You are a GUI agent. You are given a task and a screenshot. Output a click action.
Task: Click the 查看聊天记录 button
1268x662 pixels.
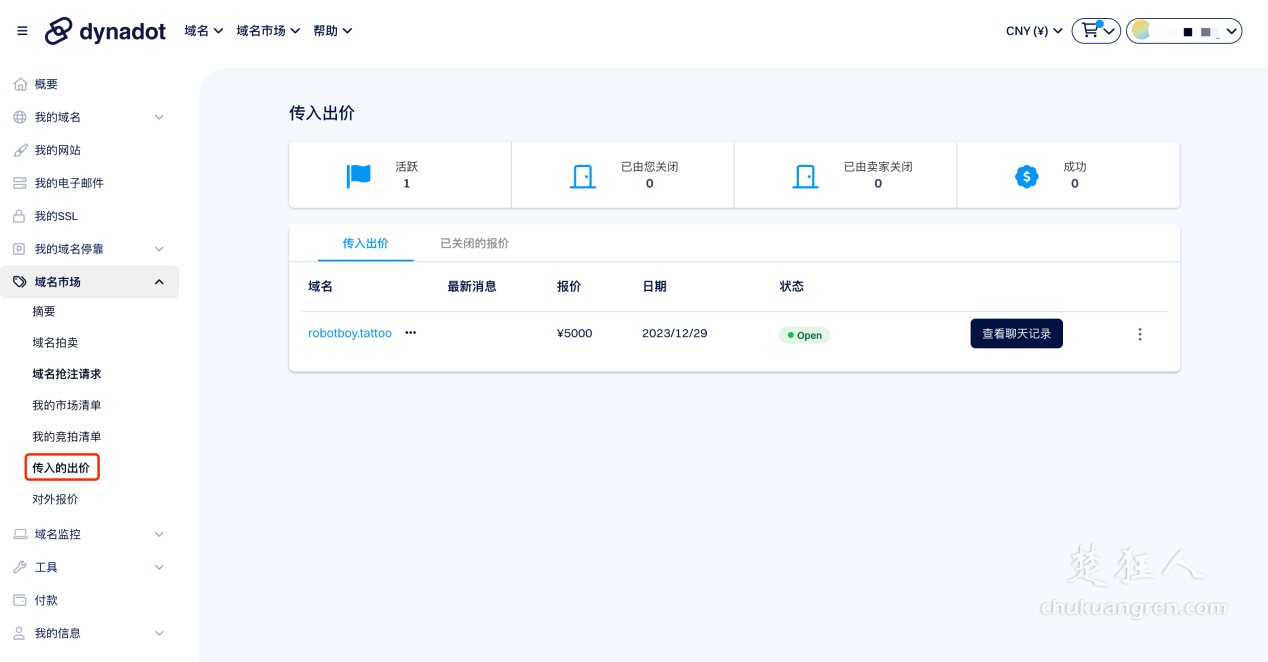click(1016, 333)
